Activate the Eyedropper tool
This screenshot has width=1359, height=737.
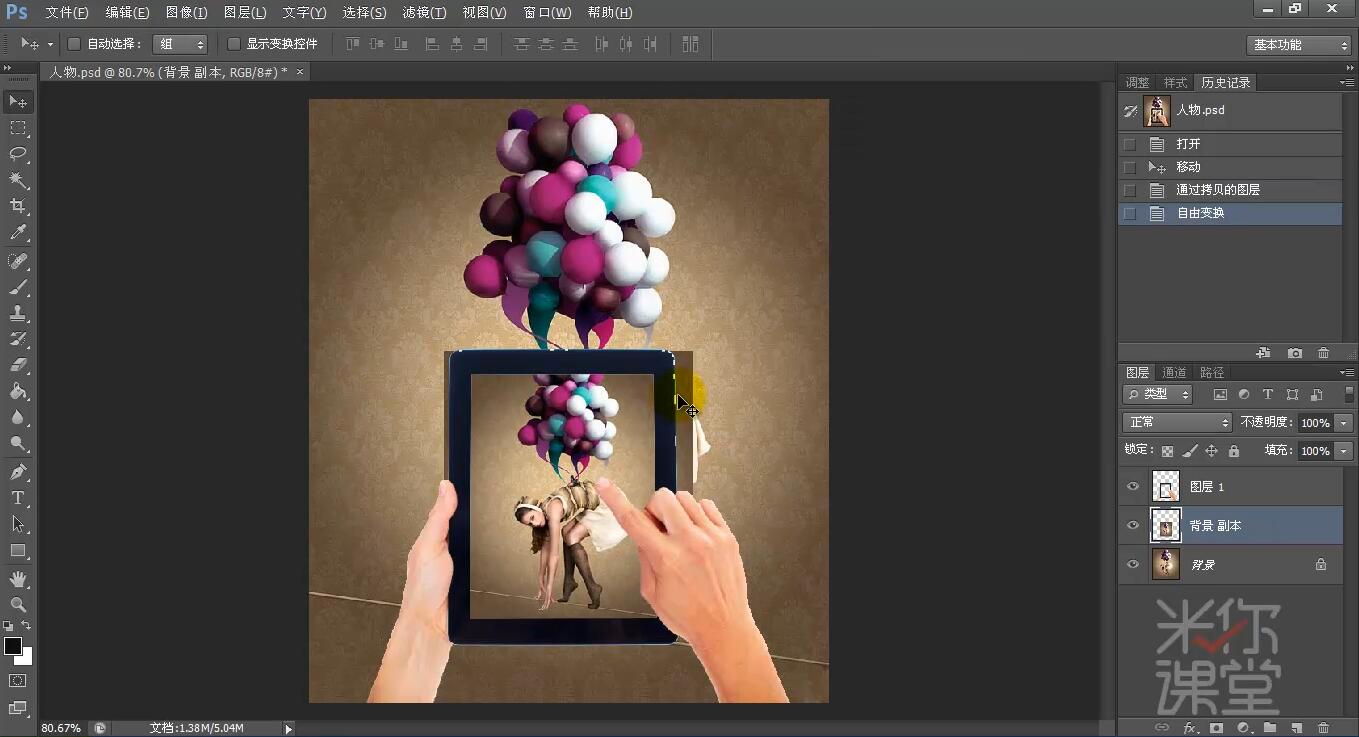[x=18, y=233]
